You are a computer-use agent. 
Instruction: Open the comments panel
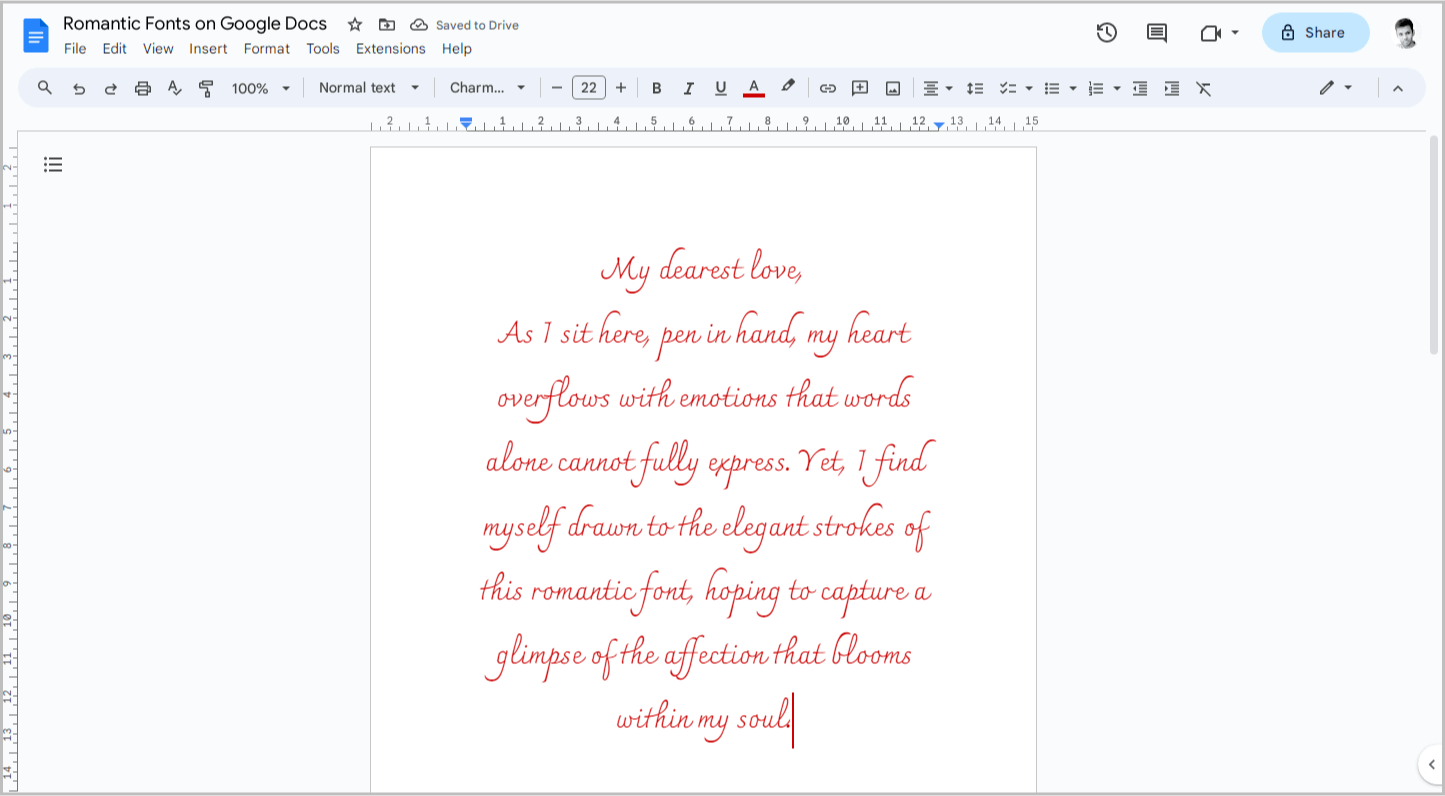[1157, 33]
